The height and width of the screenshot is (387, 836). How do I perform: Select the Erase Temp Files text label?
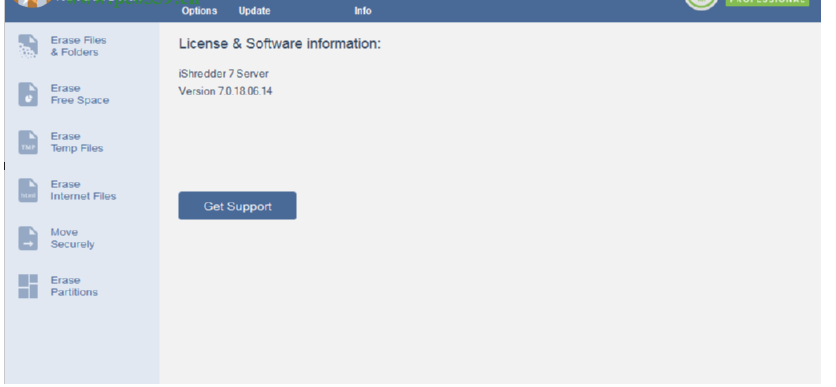tap(77, 142)
